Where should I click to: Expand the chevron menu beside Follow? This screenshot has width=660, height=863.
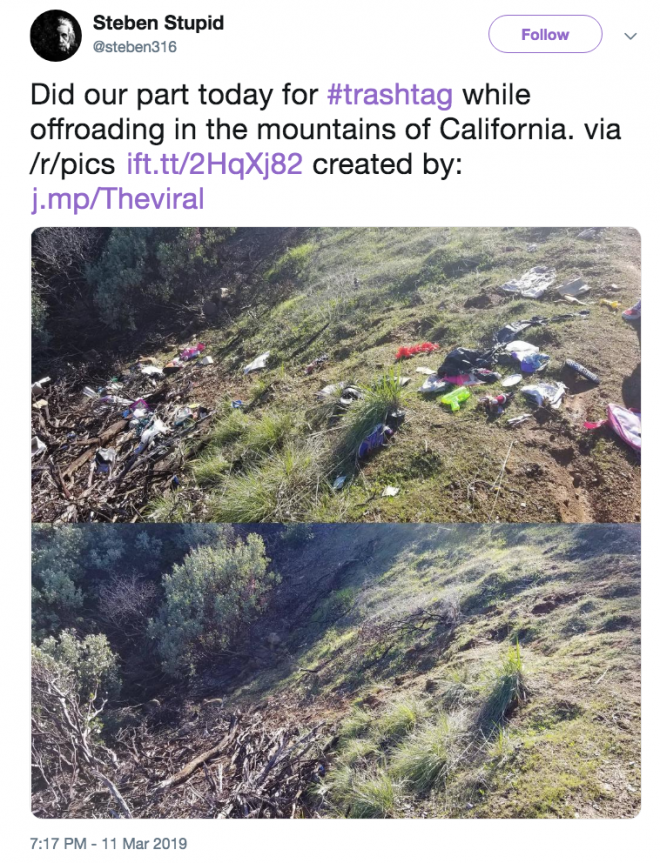click(630, 35)
